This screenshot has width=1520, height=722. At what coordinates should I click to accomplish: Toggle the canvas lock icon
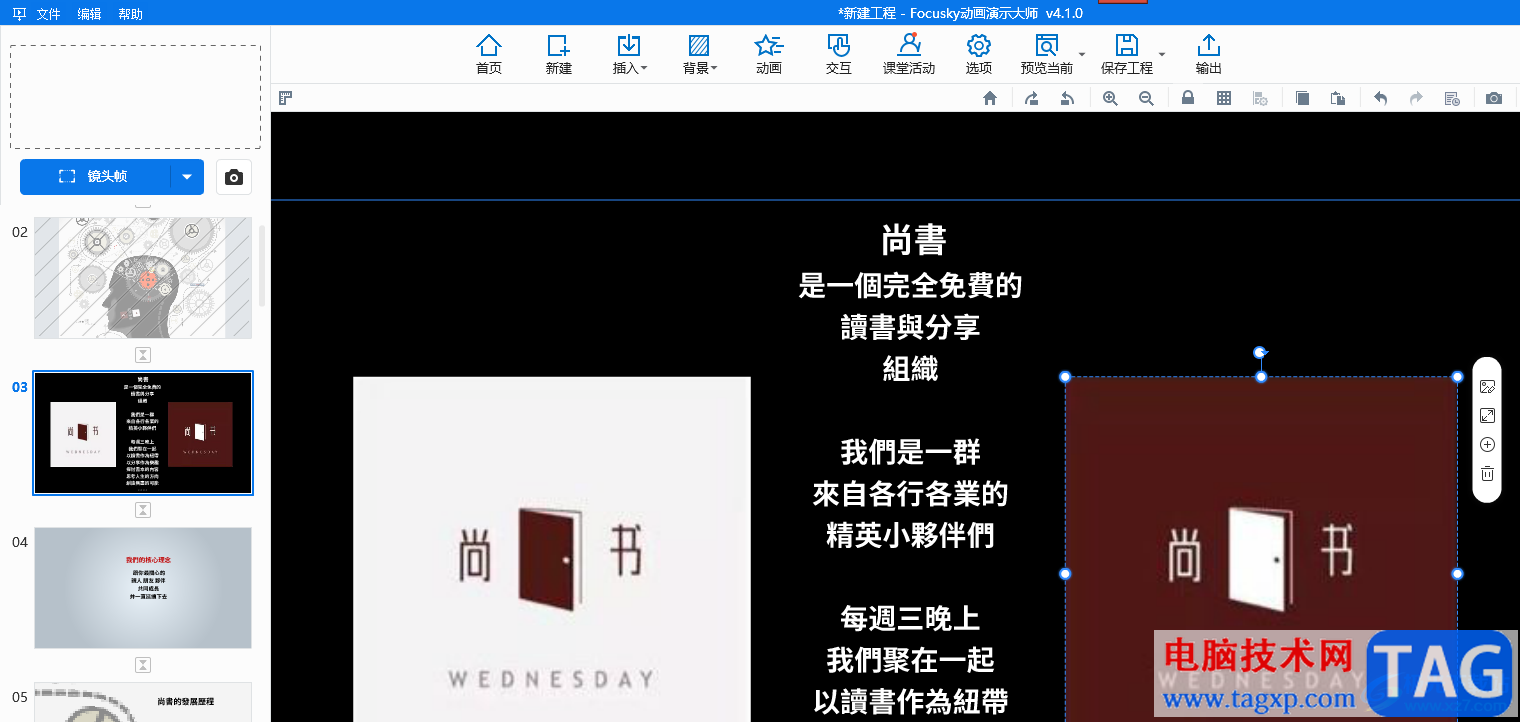tap(1188, 98)
